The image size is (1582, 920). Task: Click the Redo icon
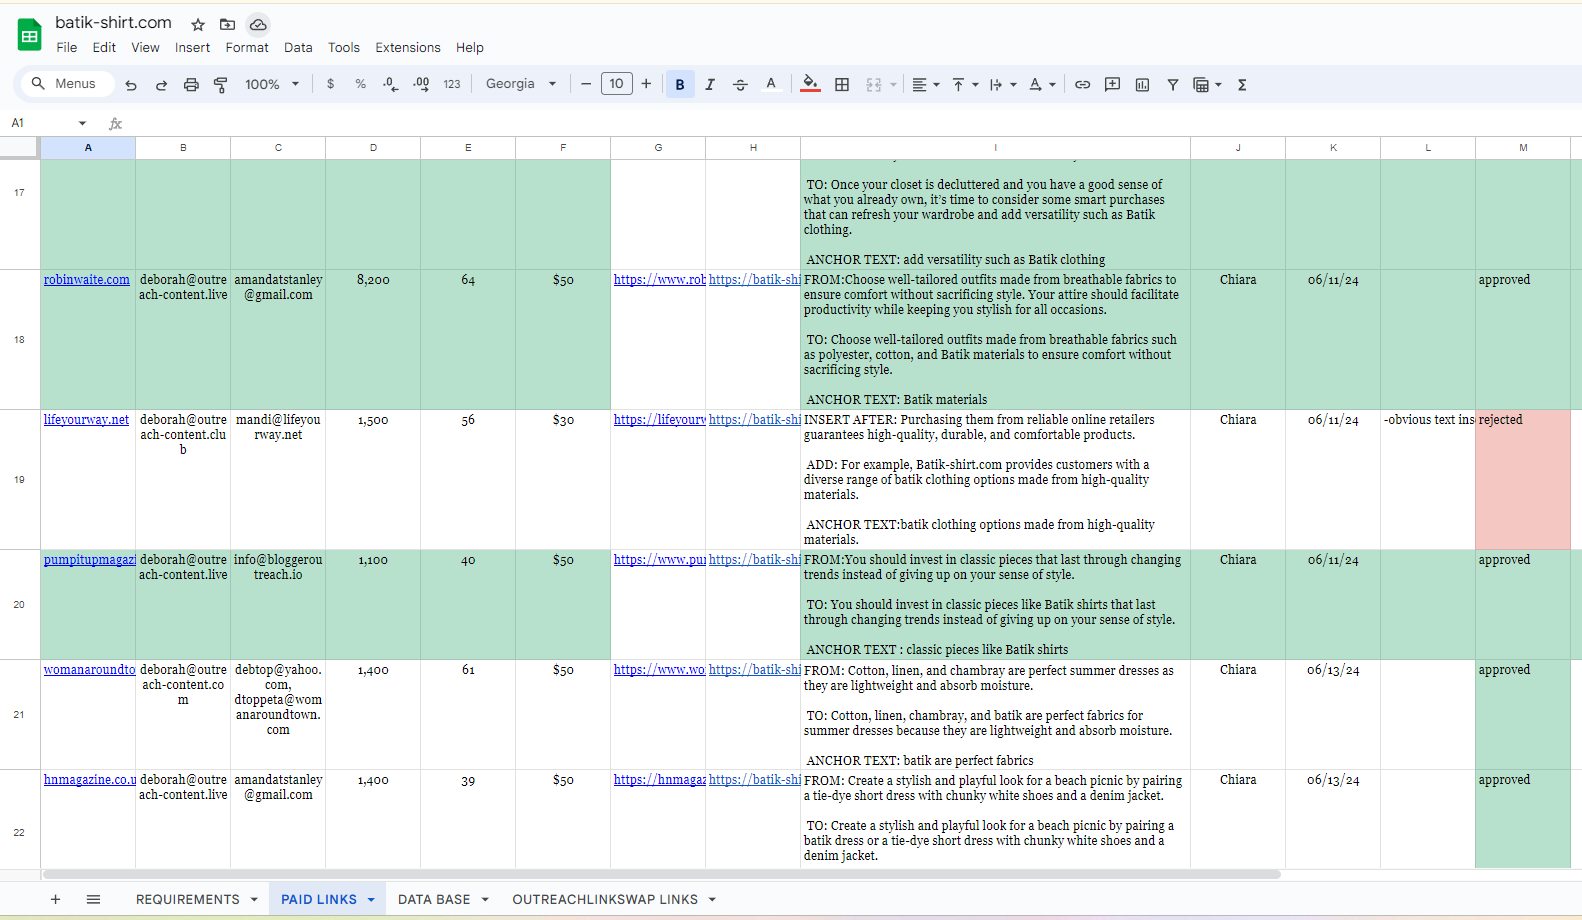pyautogui.click(x=161, y=85)
